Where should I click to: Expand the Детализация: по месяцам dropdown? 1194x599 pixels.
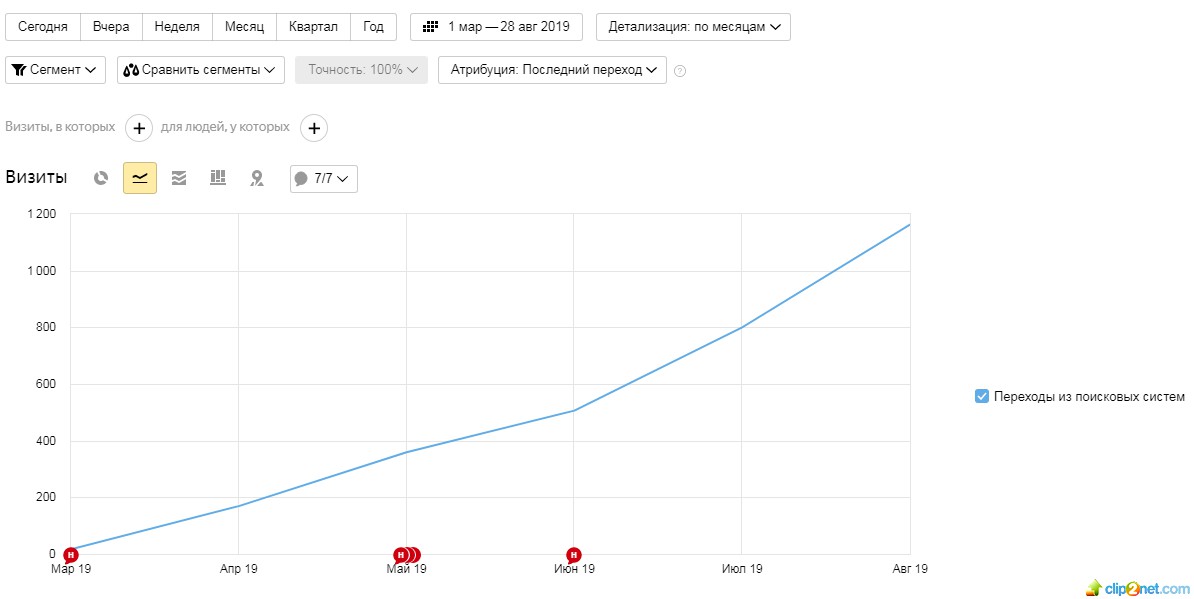click(x=693, y=27)
